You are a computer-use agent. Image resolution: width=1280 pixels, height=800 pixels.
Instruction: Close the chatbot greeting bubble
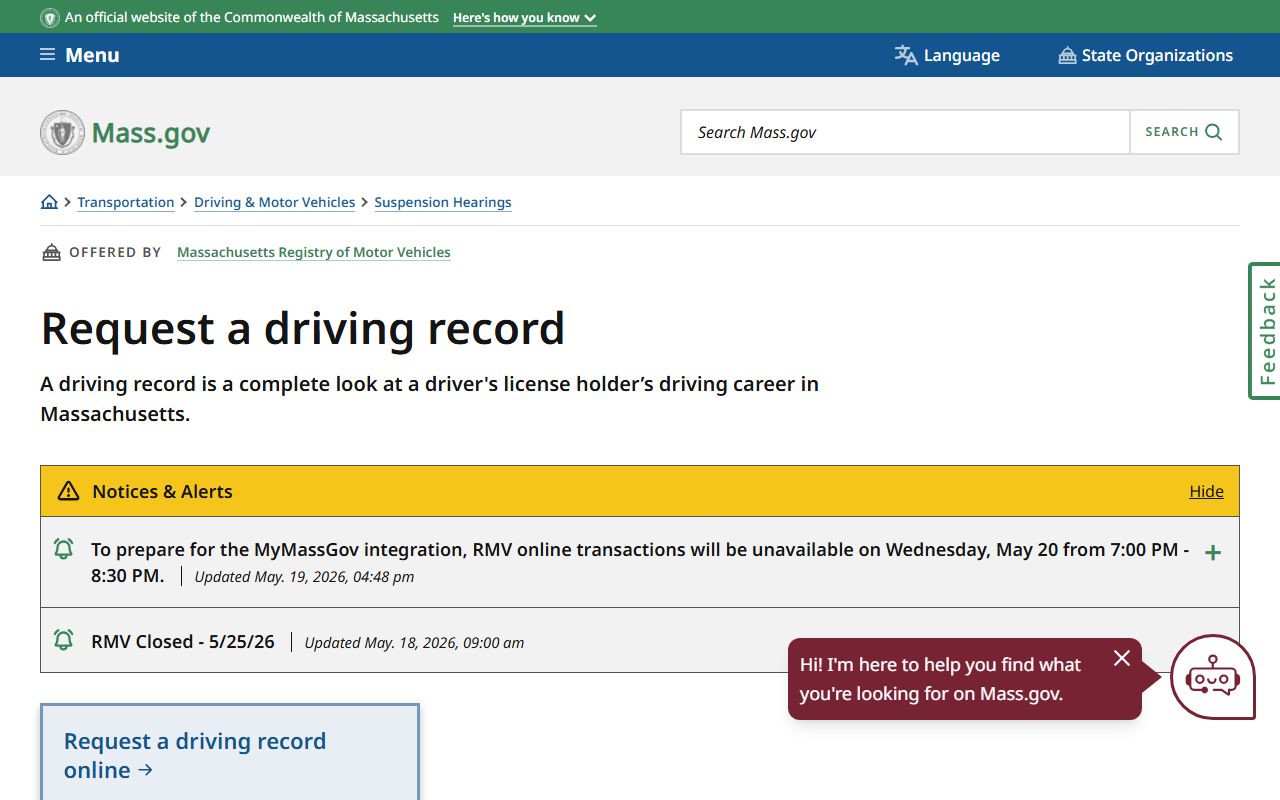(1122, 658)
